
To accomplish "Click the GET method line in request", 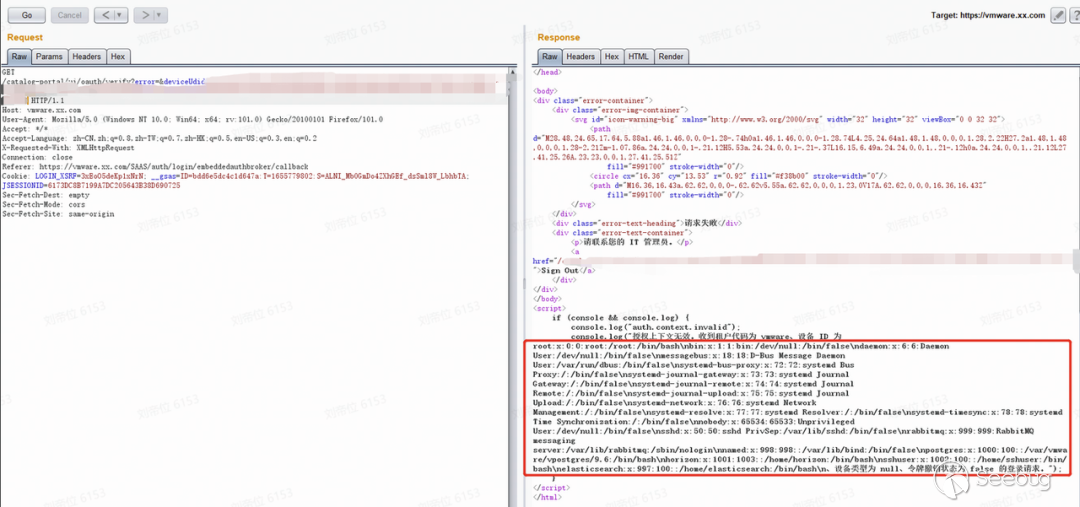I will (8, 72).
